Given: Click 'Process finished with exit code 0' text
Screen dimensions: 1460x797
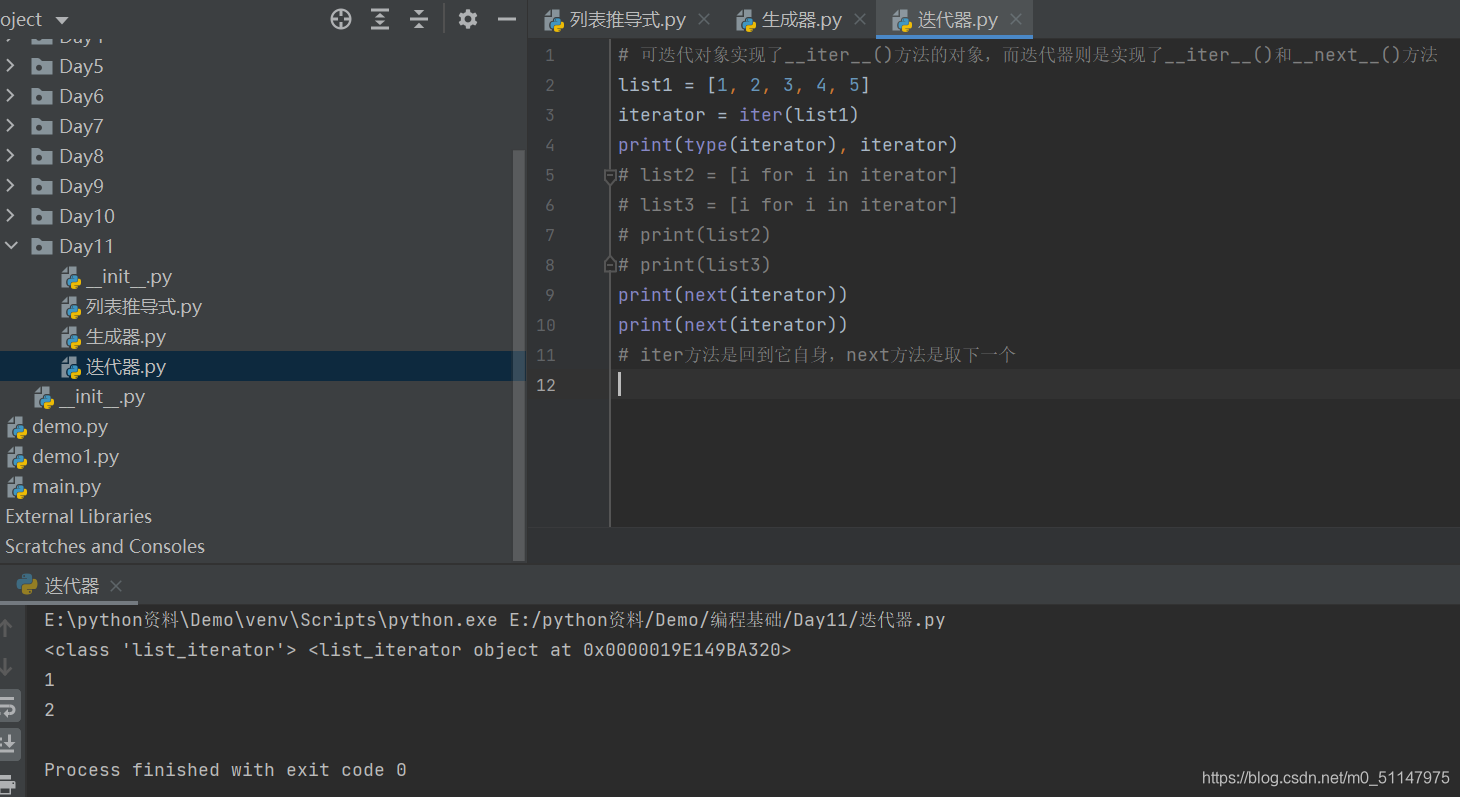Looking at the screenshot, I should 225,770.
